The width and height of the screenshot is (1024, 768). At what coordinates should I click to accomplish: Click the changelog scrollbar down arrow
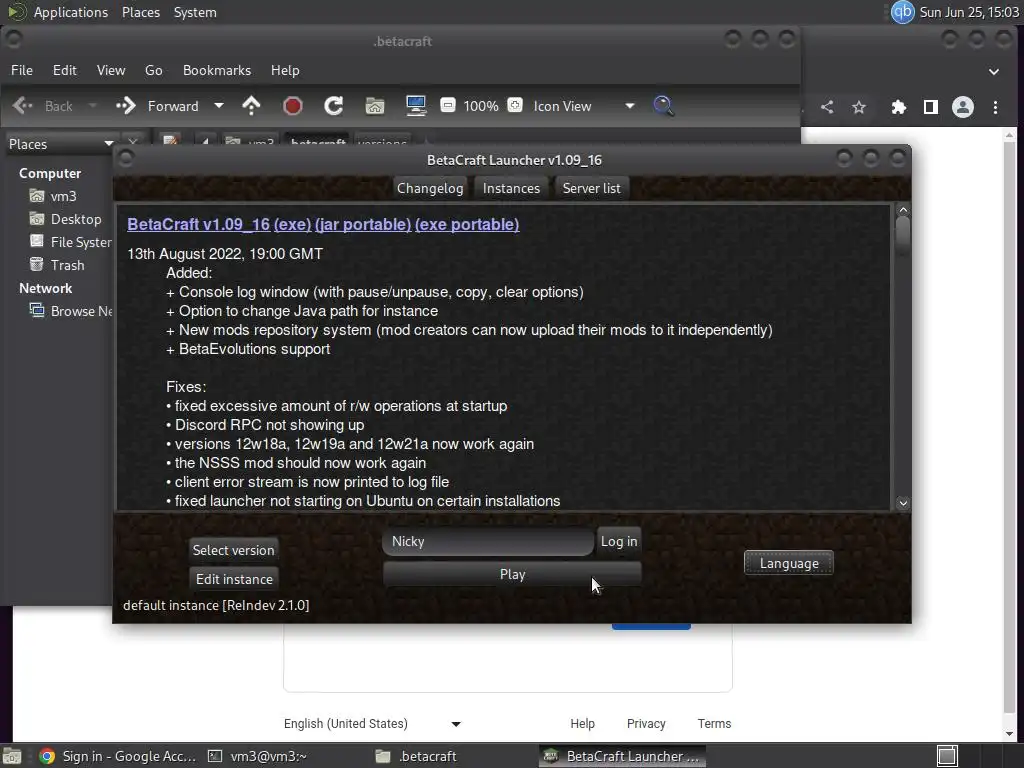coord(903,503)
